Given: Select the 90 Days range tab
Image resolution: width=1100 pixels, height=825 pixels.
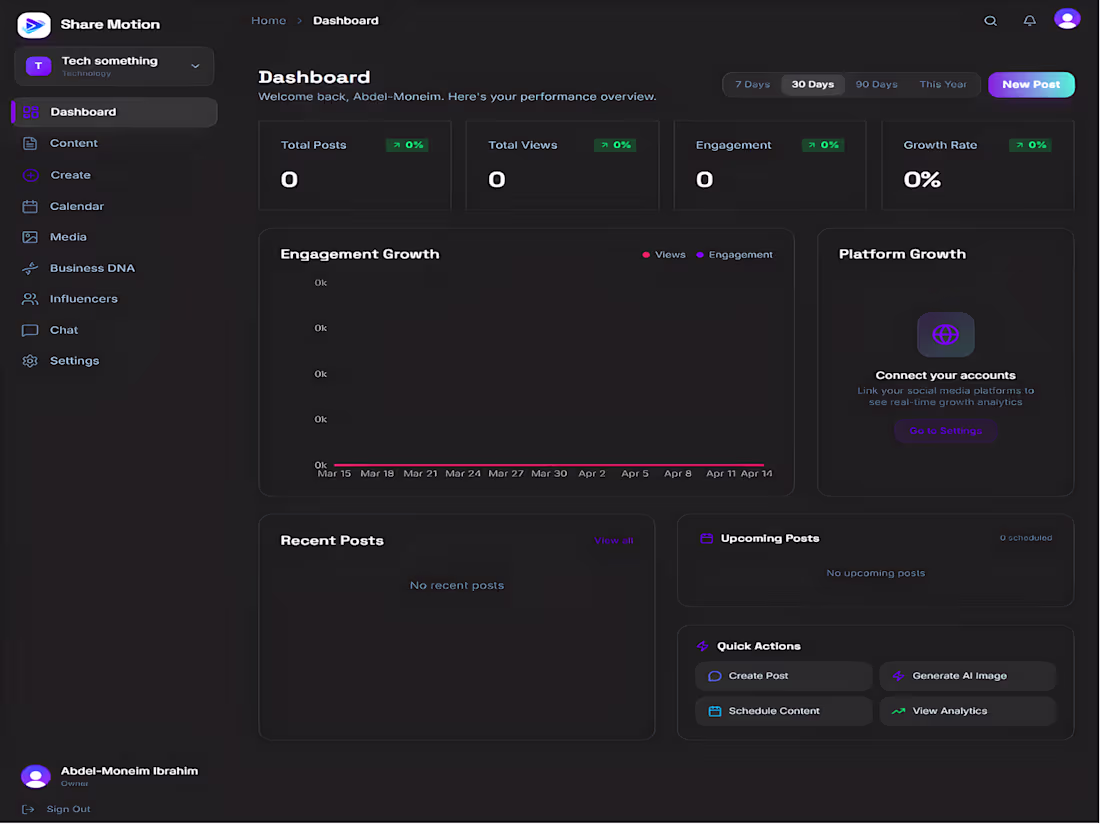Looking at the screenshot, I should (876, 84).
